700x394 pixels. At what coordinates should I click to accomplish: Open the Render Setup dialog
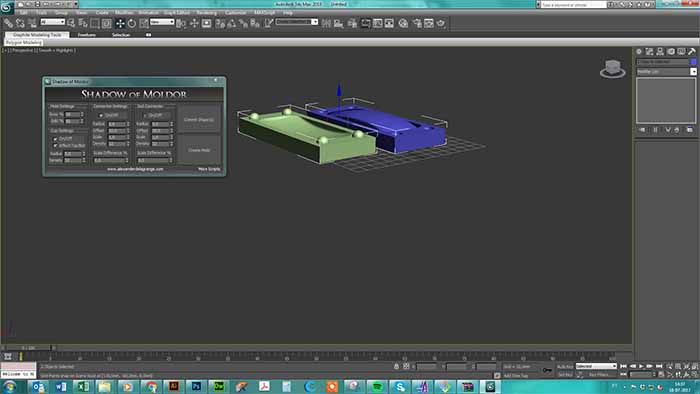click(x=417, y=23)
